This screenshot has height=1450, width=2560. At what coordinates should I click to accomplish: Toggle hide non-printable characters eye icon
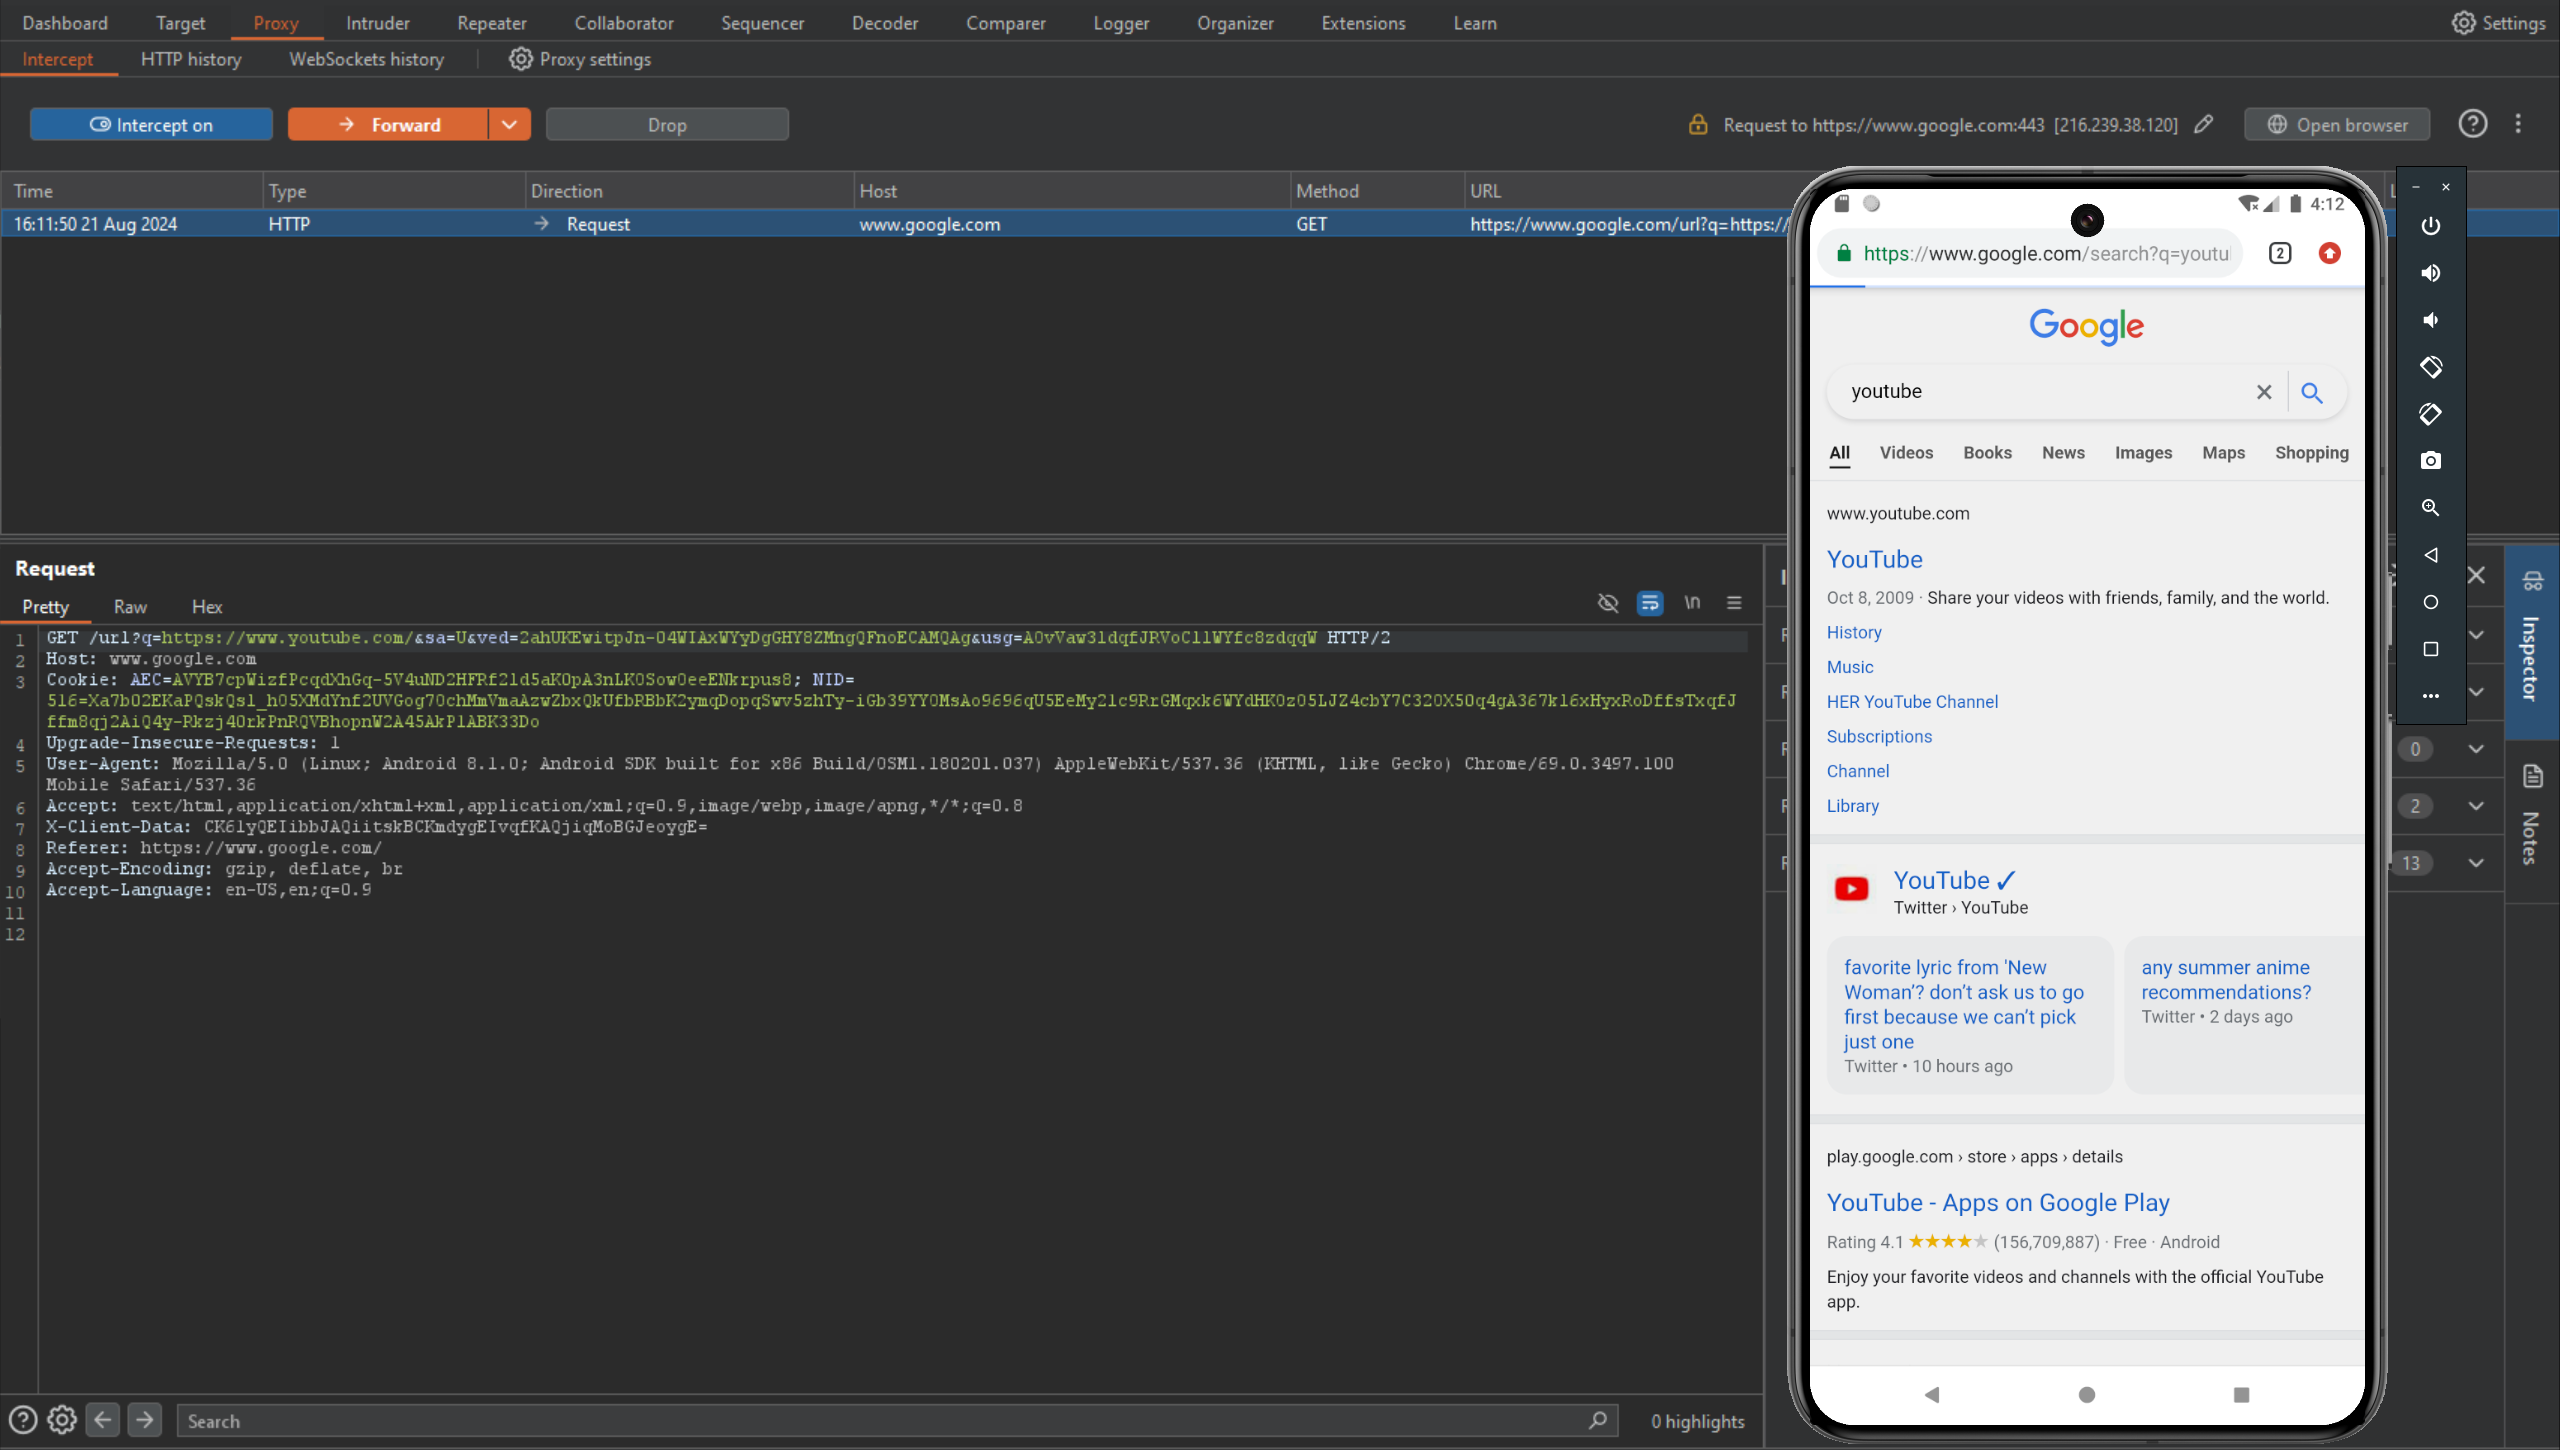tap(1607, 603)
